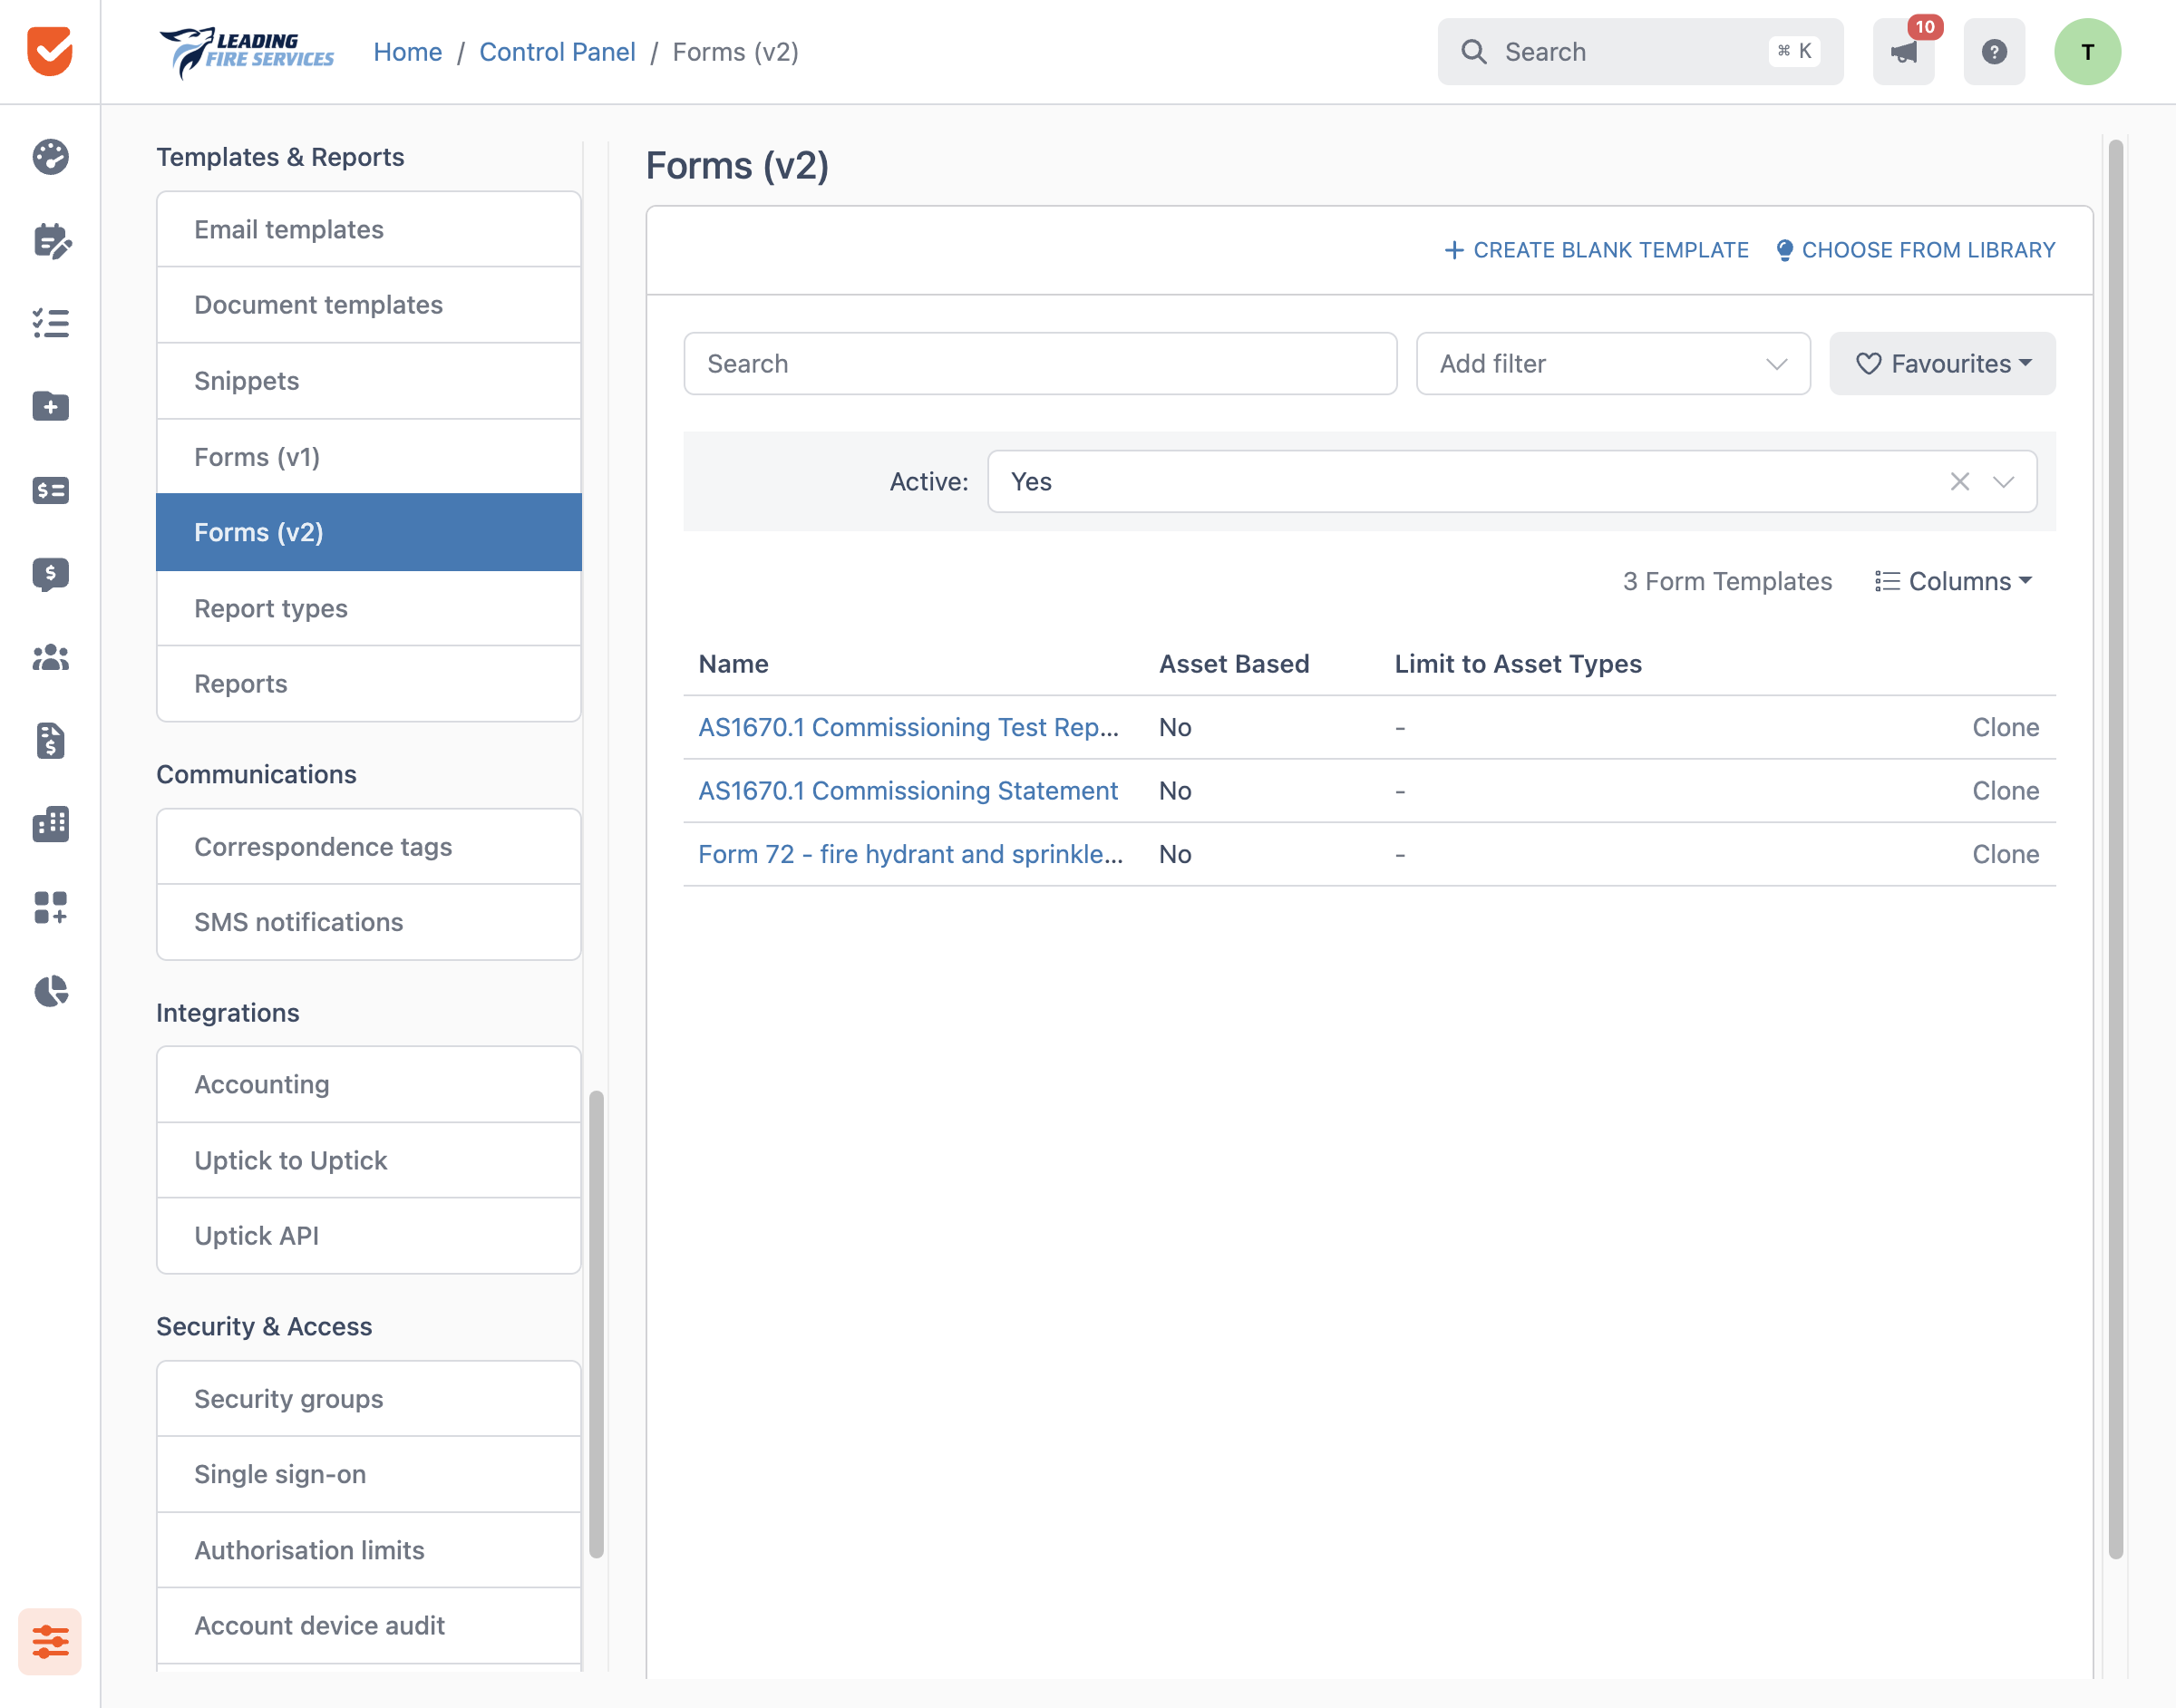This screenshot has width=2176, height=1708.
Task: Open the calendar edit icon in sidebar
Action: (x=50, y=240)
